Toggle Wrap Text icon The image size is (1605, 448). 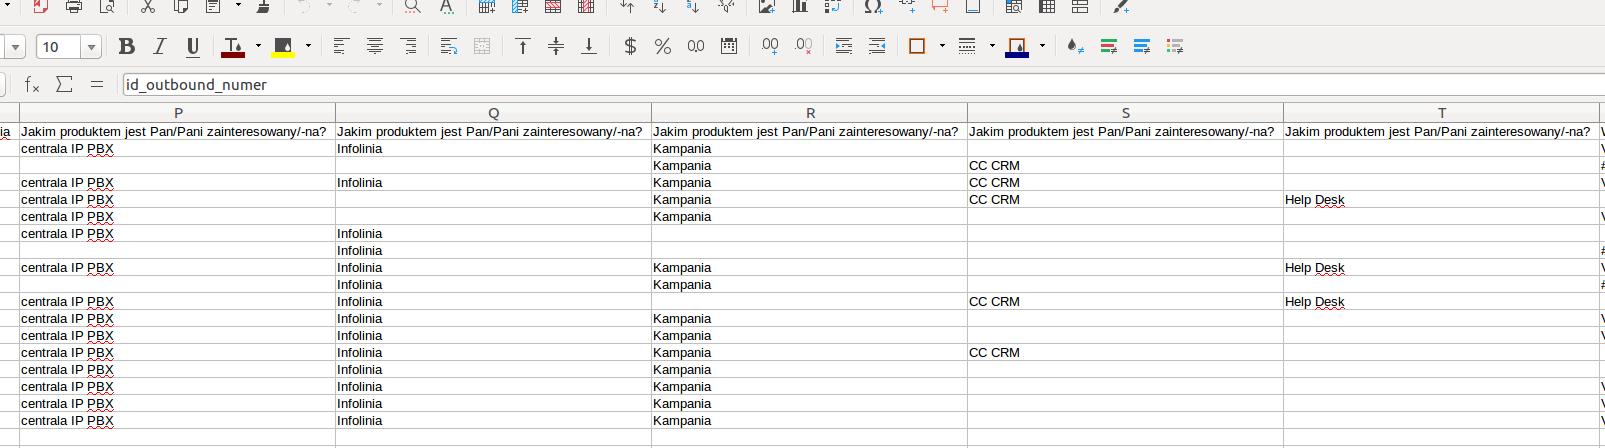point(449,46)
